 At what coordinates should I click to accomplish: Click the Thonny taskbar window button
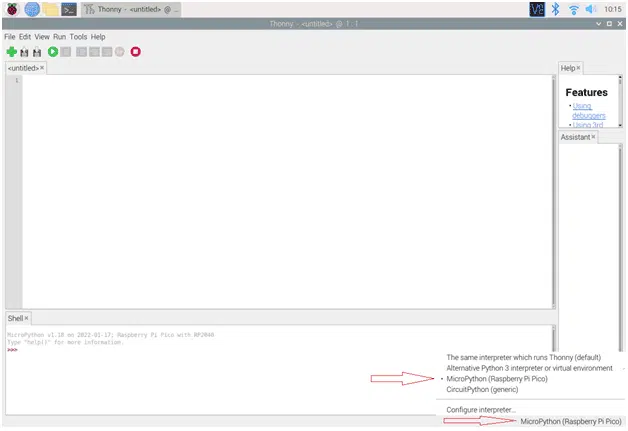(131, 9)
